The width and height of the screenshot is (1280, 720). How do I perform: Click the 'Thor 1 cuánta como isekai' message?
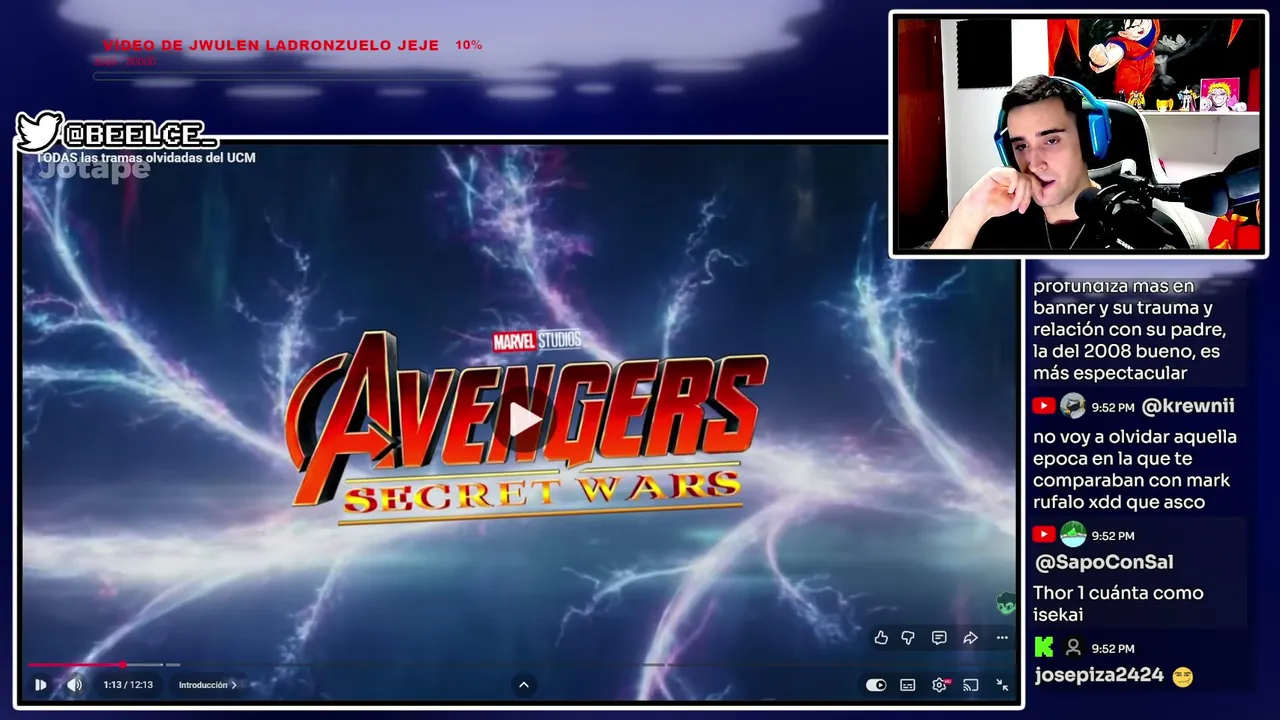1118,604
